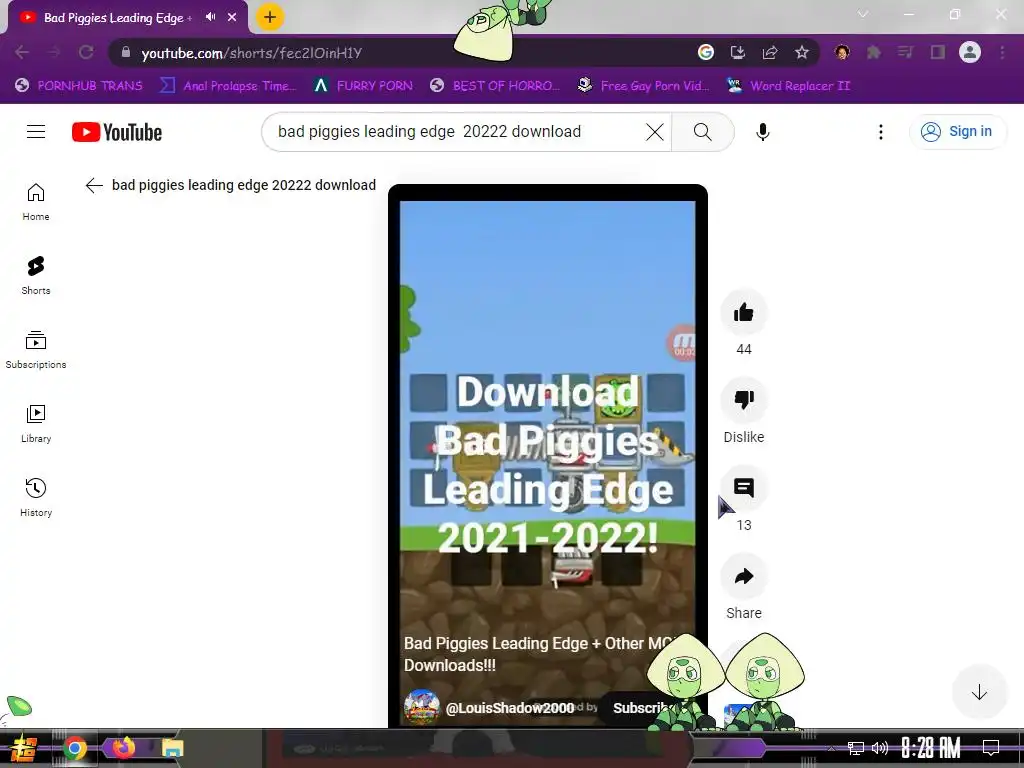The height and width of the screenshot is (768, 1024).
Task: Open the media controls icon in the toolbar
Action: coord(905,52)
